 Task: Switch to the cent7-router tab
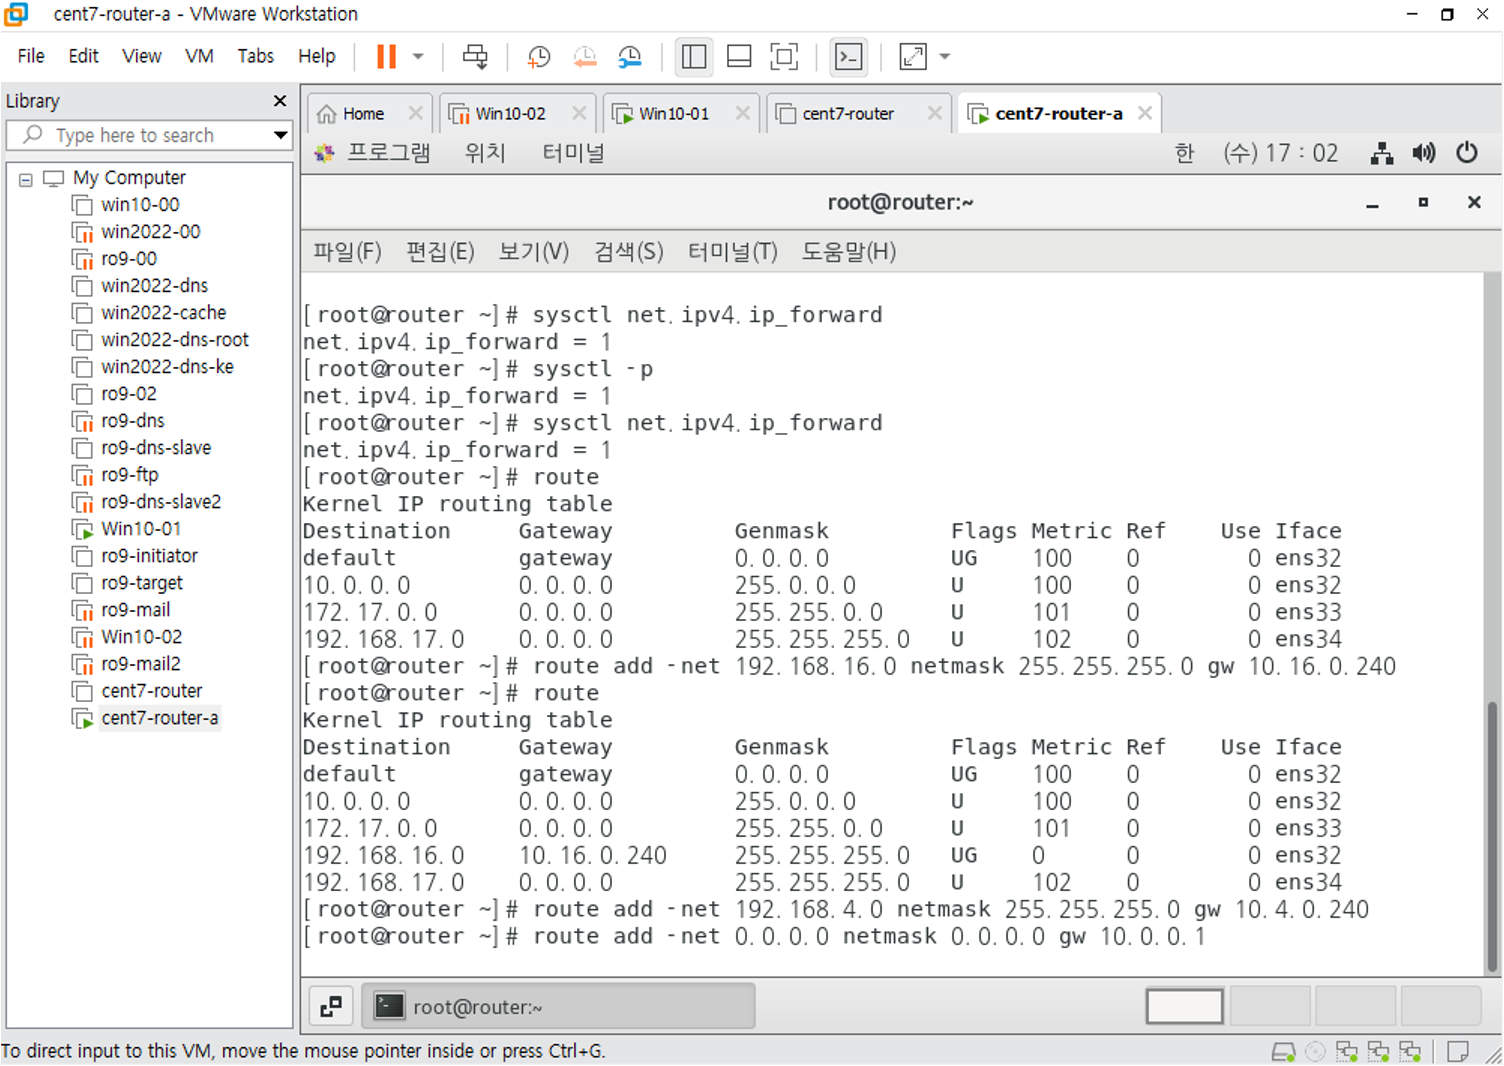click(x=848, y=114)
